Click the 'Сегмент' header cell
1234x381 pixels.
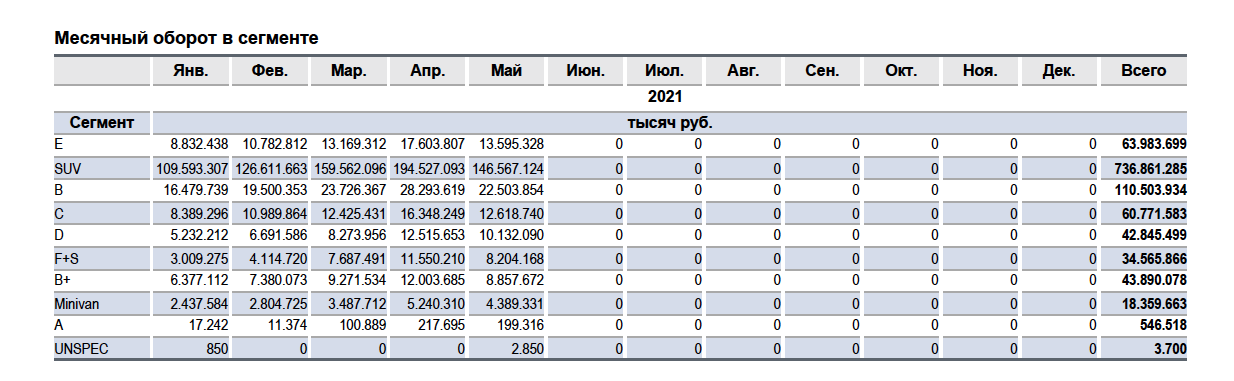pyautogui.click(x=102, y=123)
